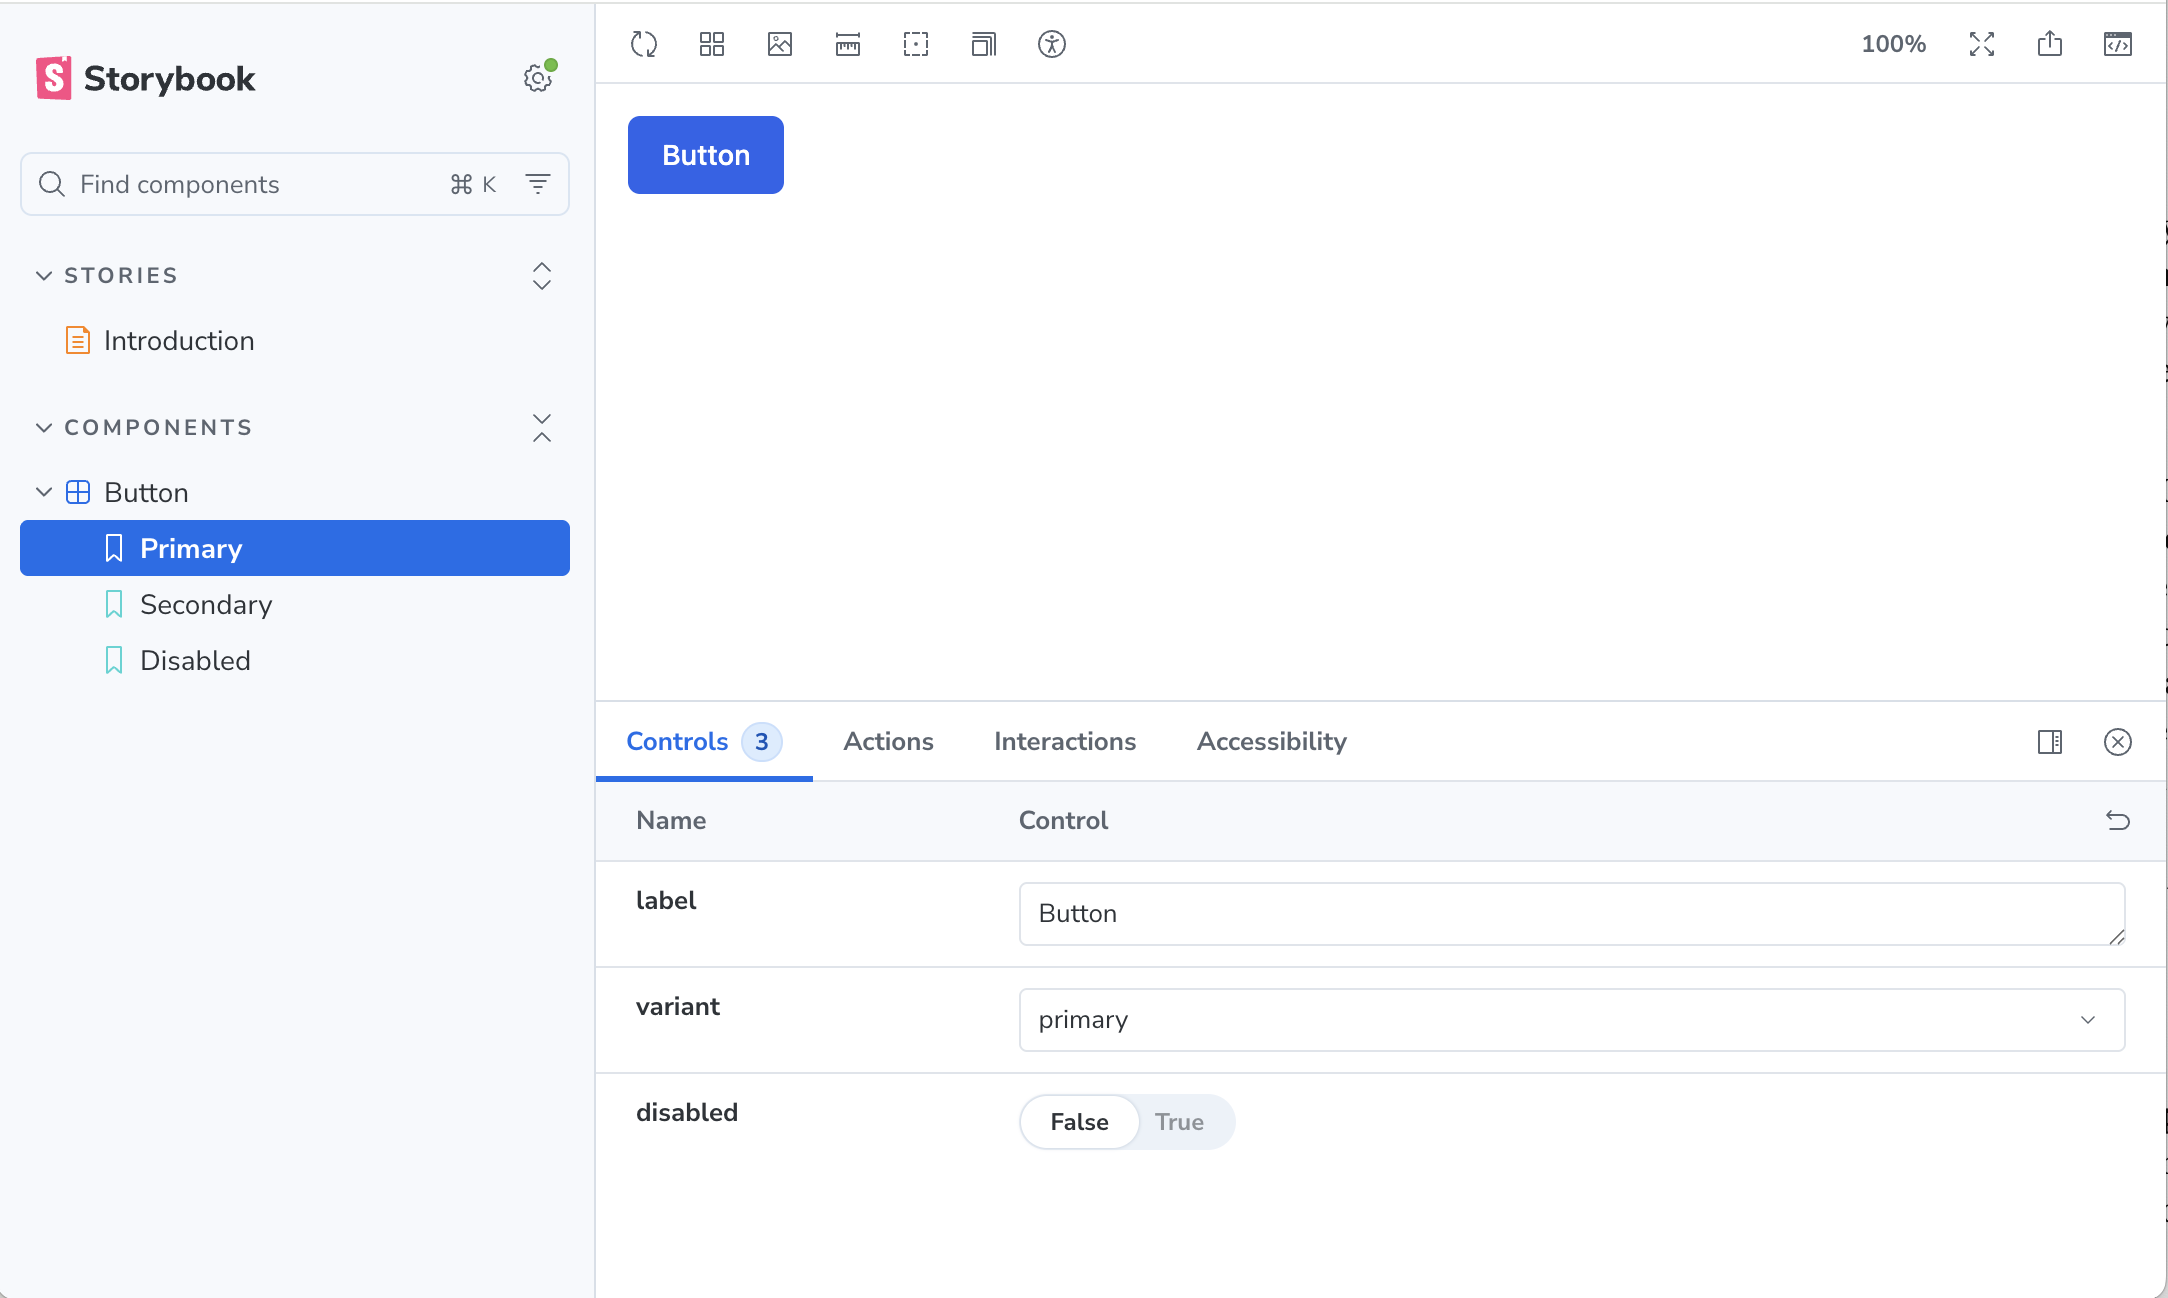
Task: Open accessibility vision simulator icon
Action: (1052, 44)
